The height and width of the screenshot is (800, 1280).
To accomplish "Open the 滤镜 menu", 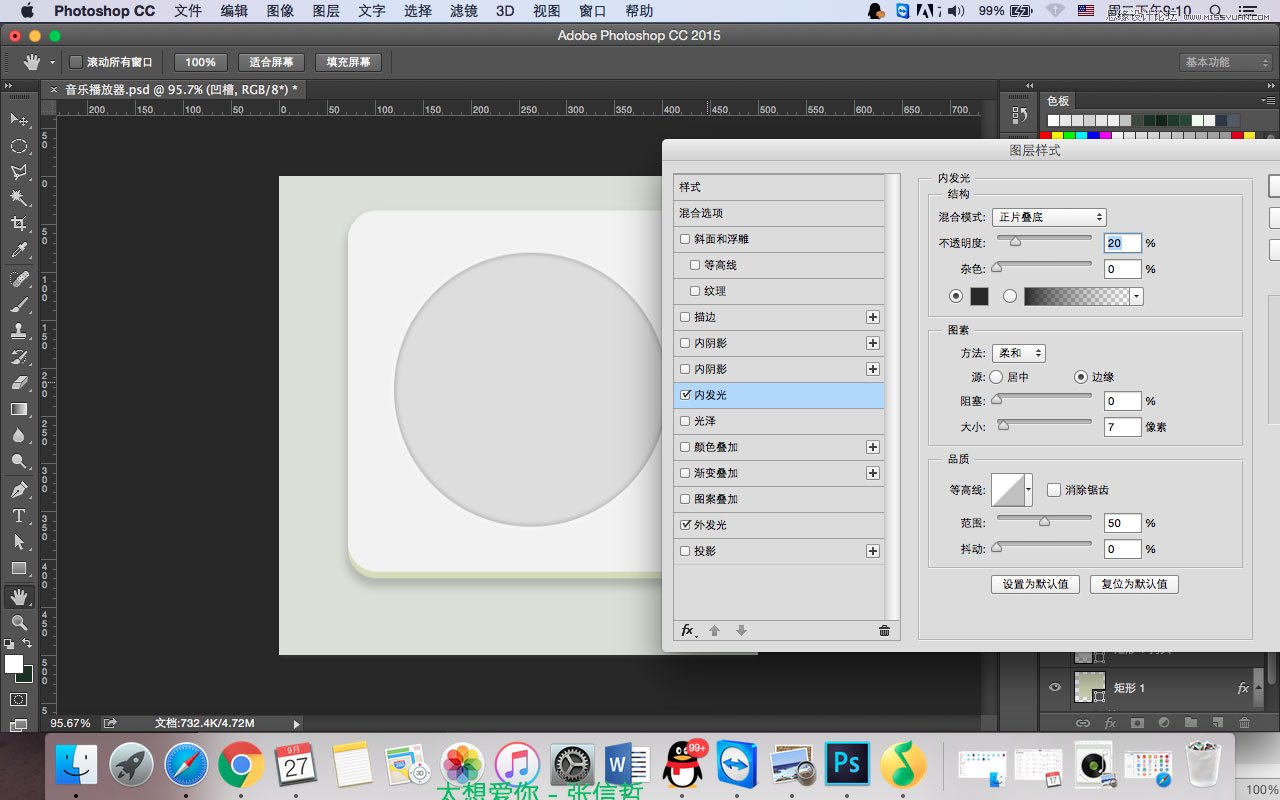I will point(463,11).
